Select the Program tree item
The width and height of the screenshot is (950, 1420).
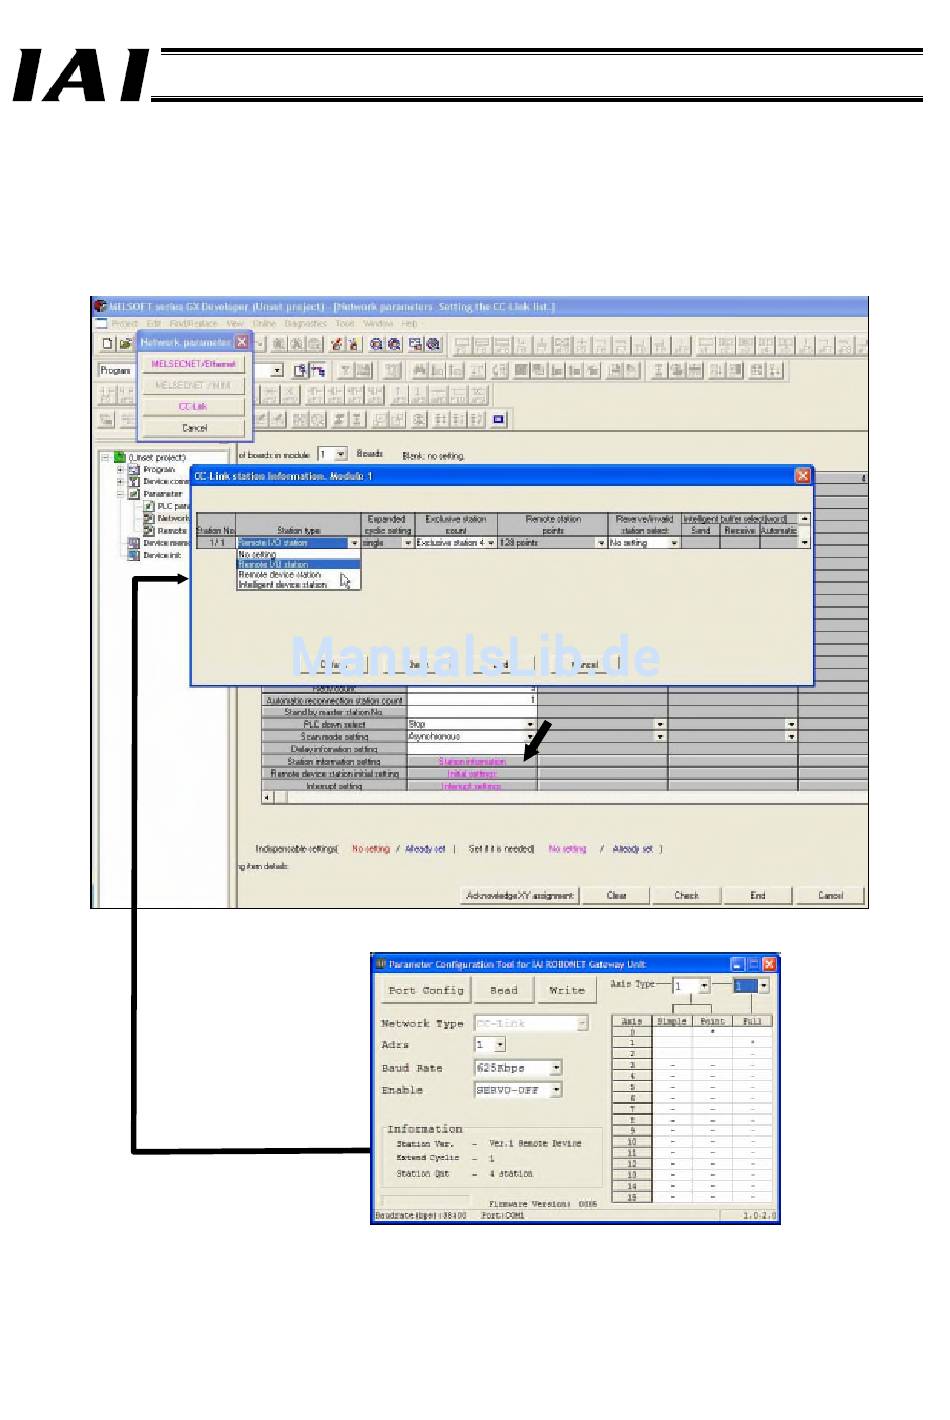pos(159,469)
